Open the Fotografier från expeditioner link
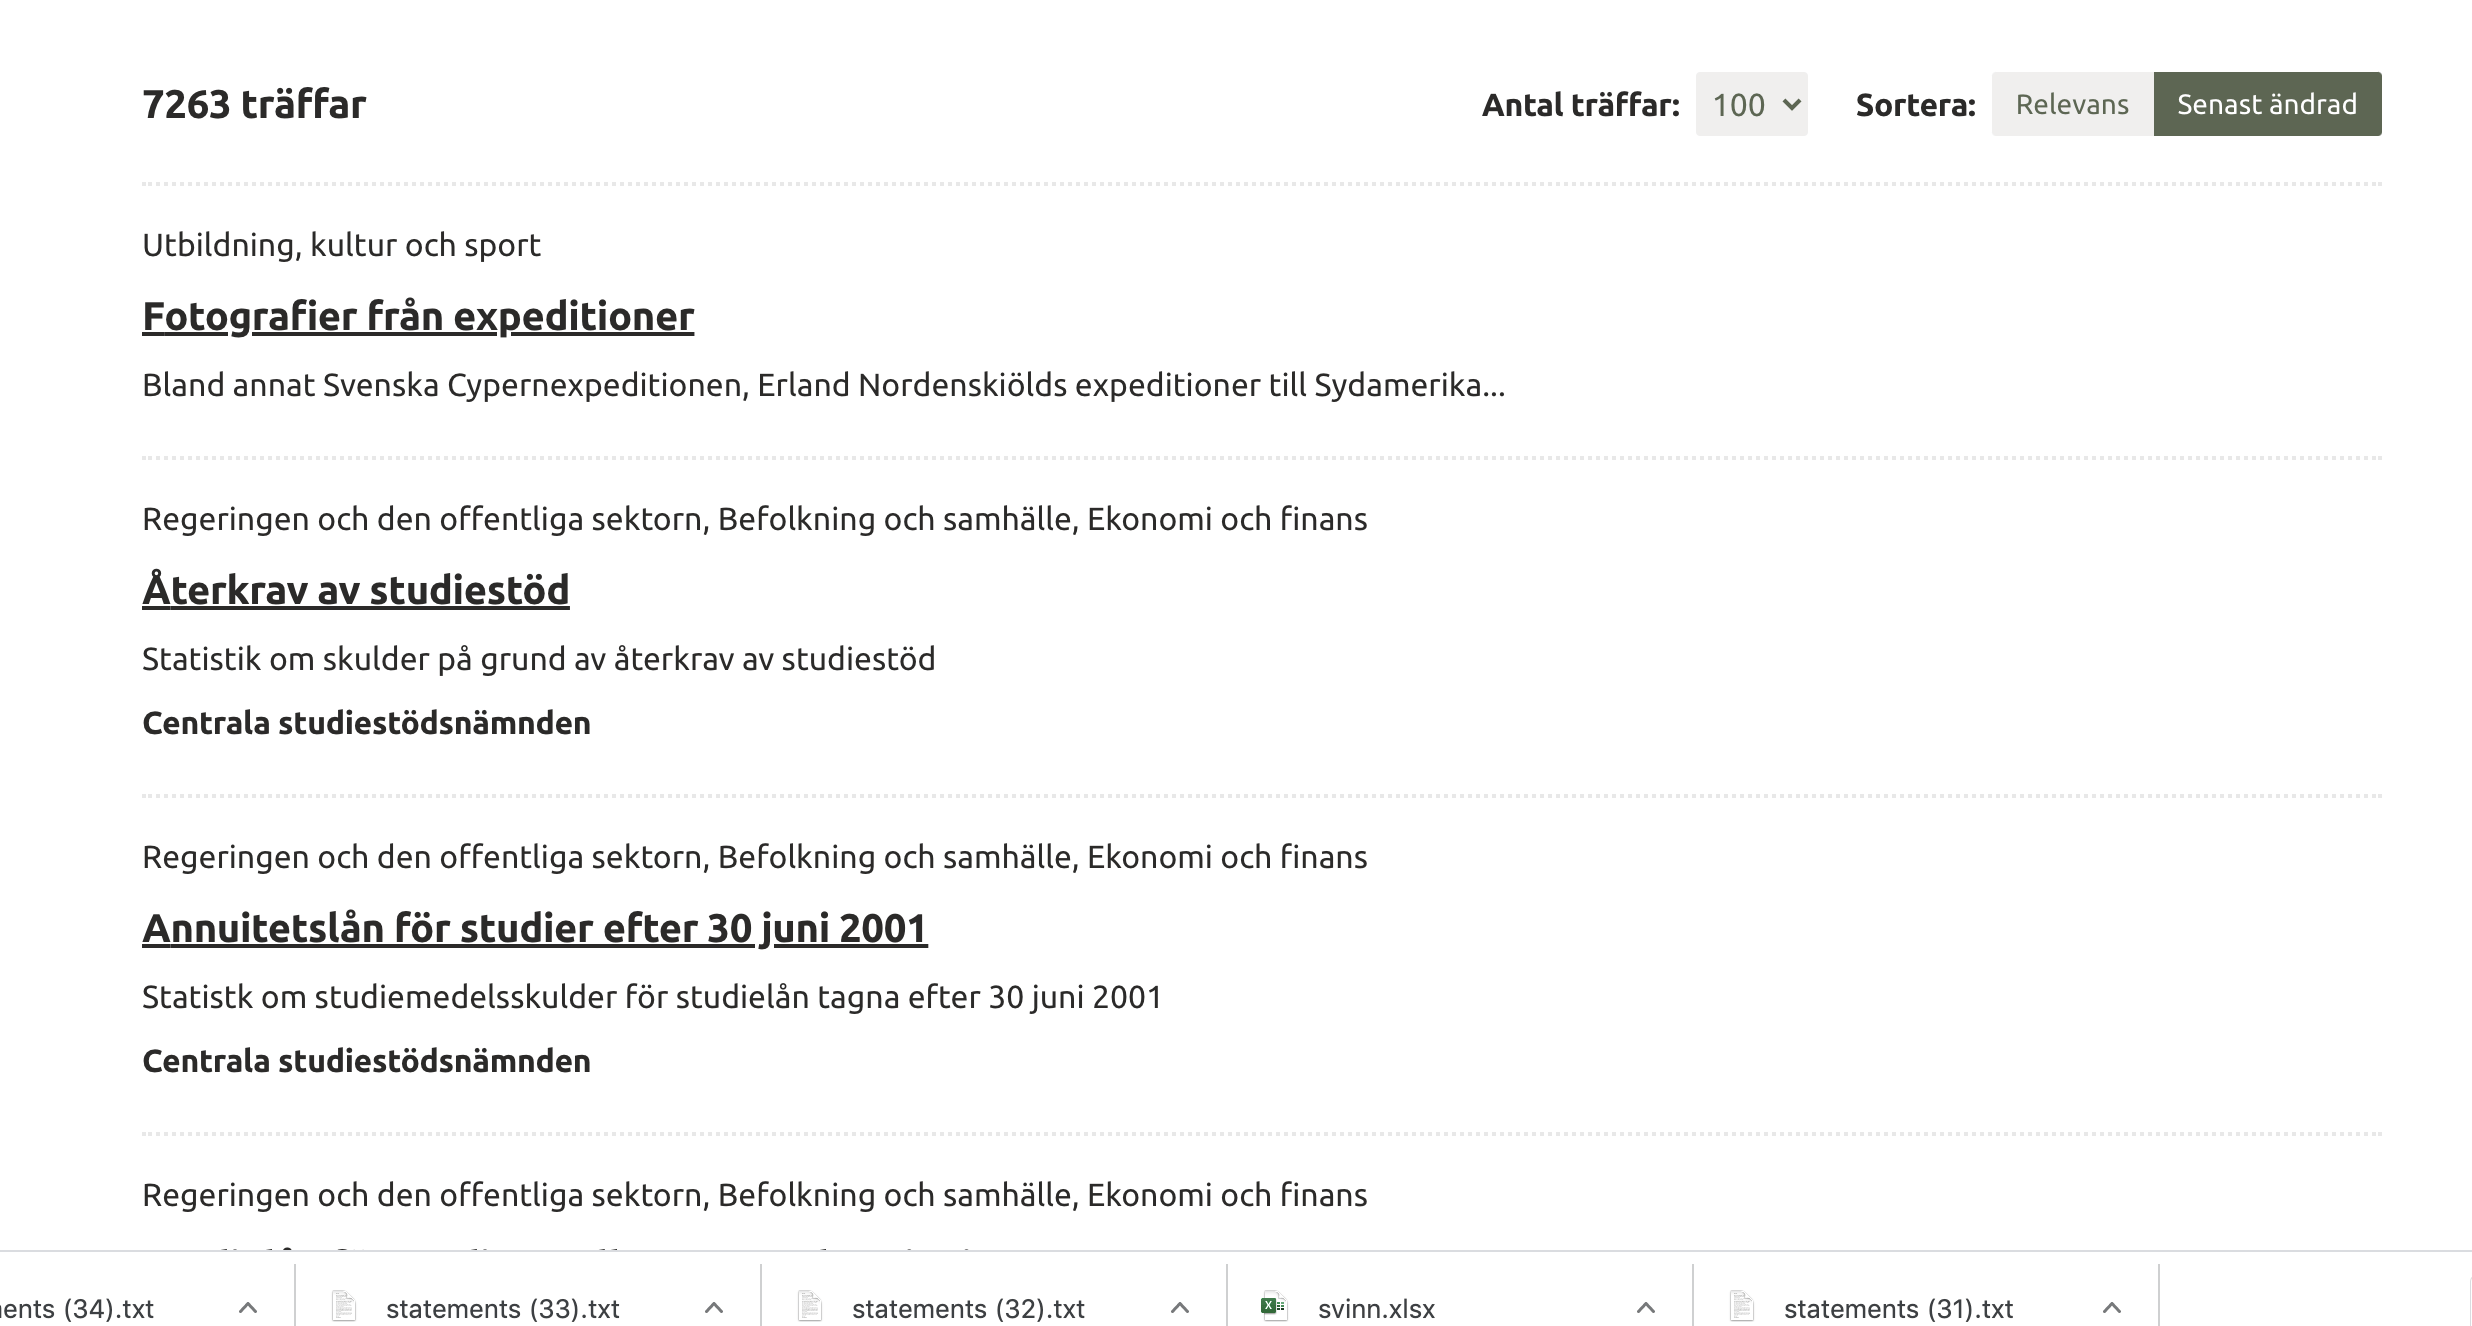 click(418, 316)
